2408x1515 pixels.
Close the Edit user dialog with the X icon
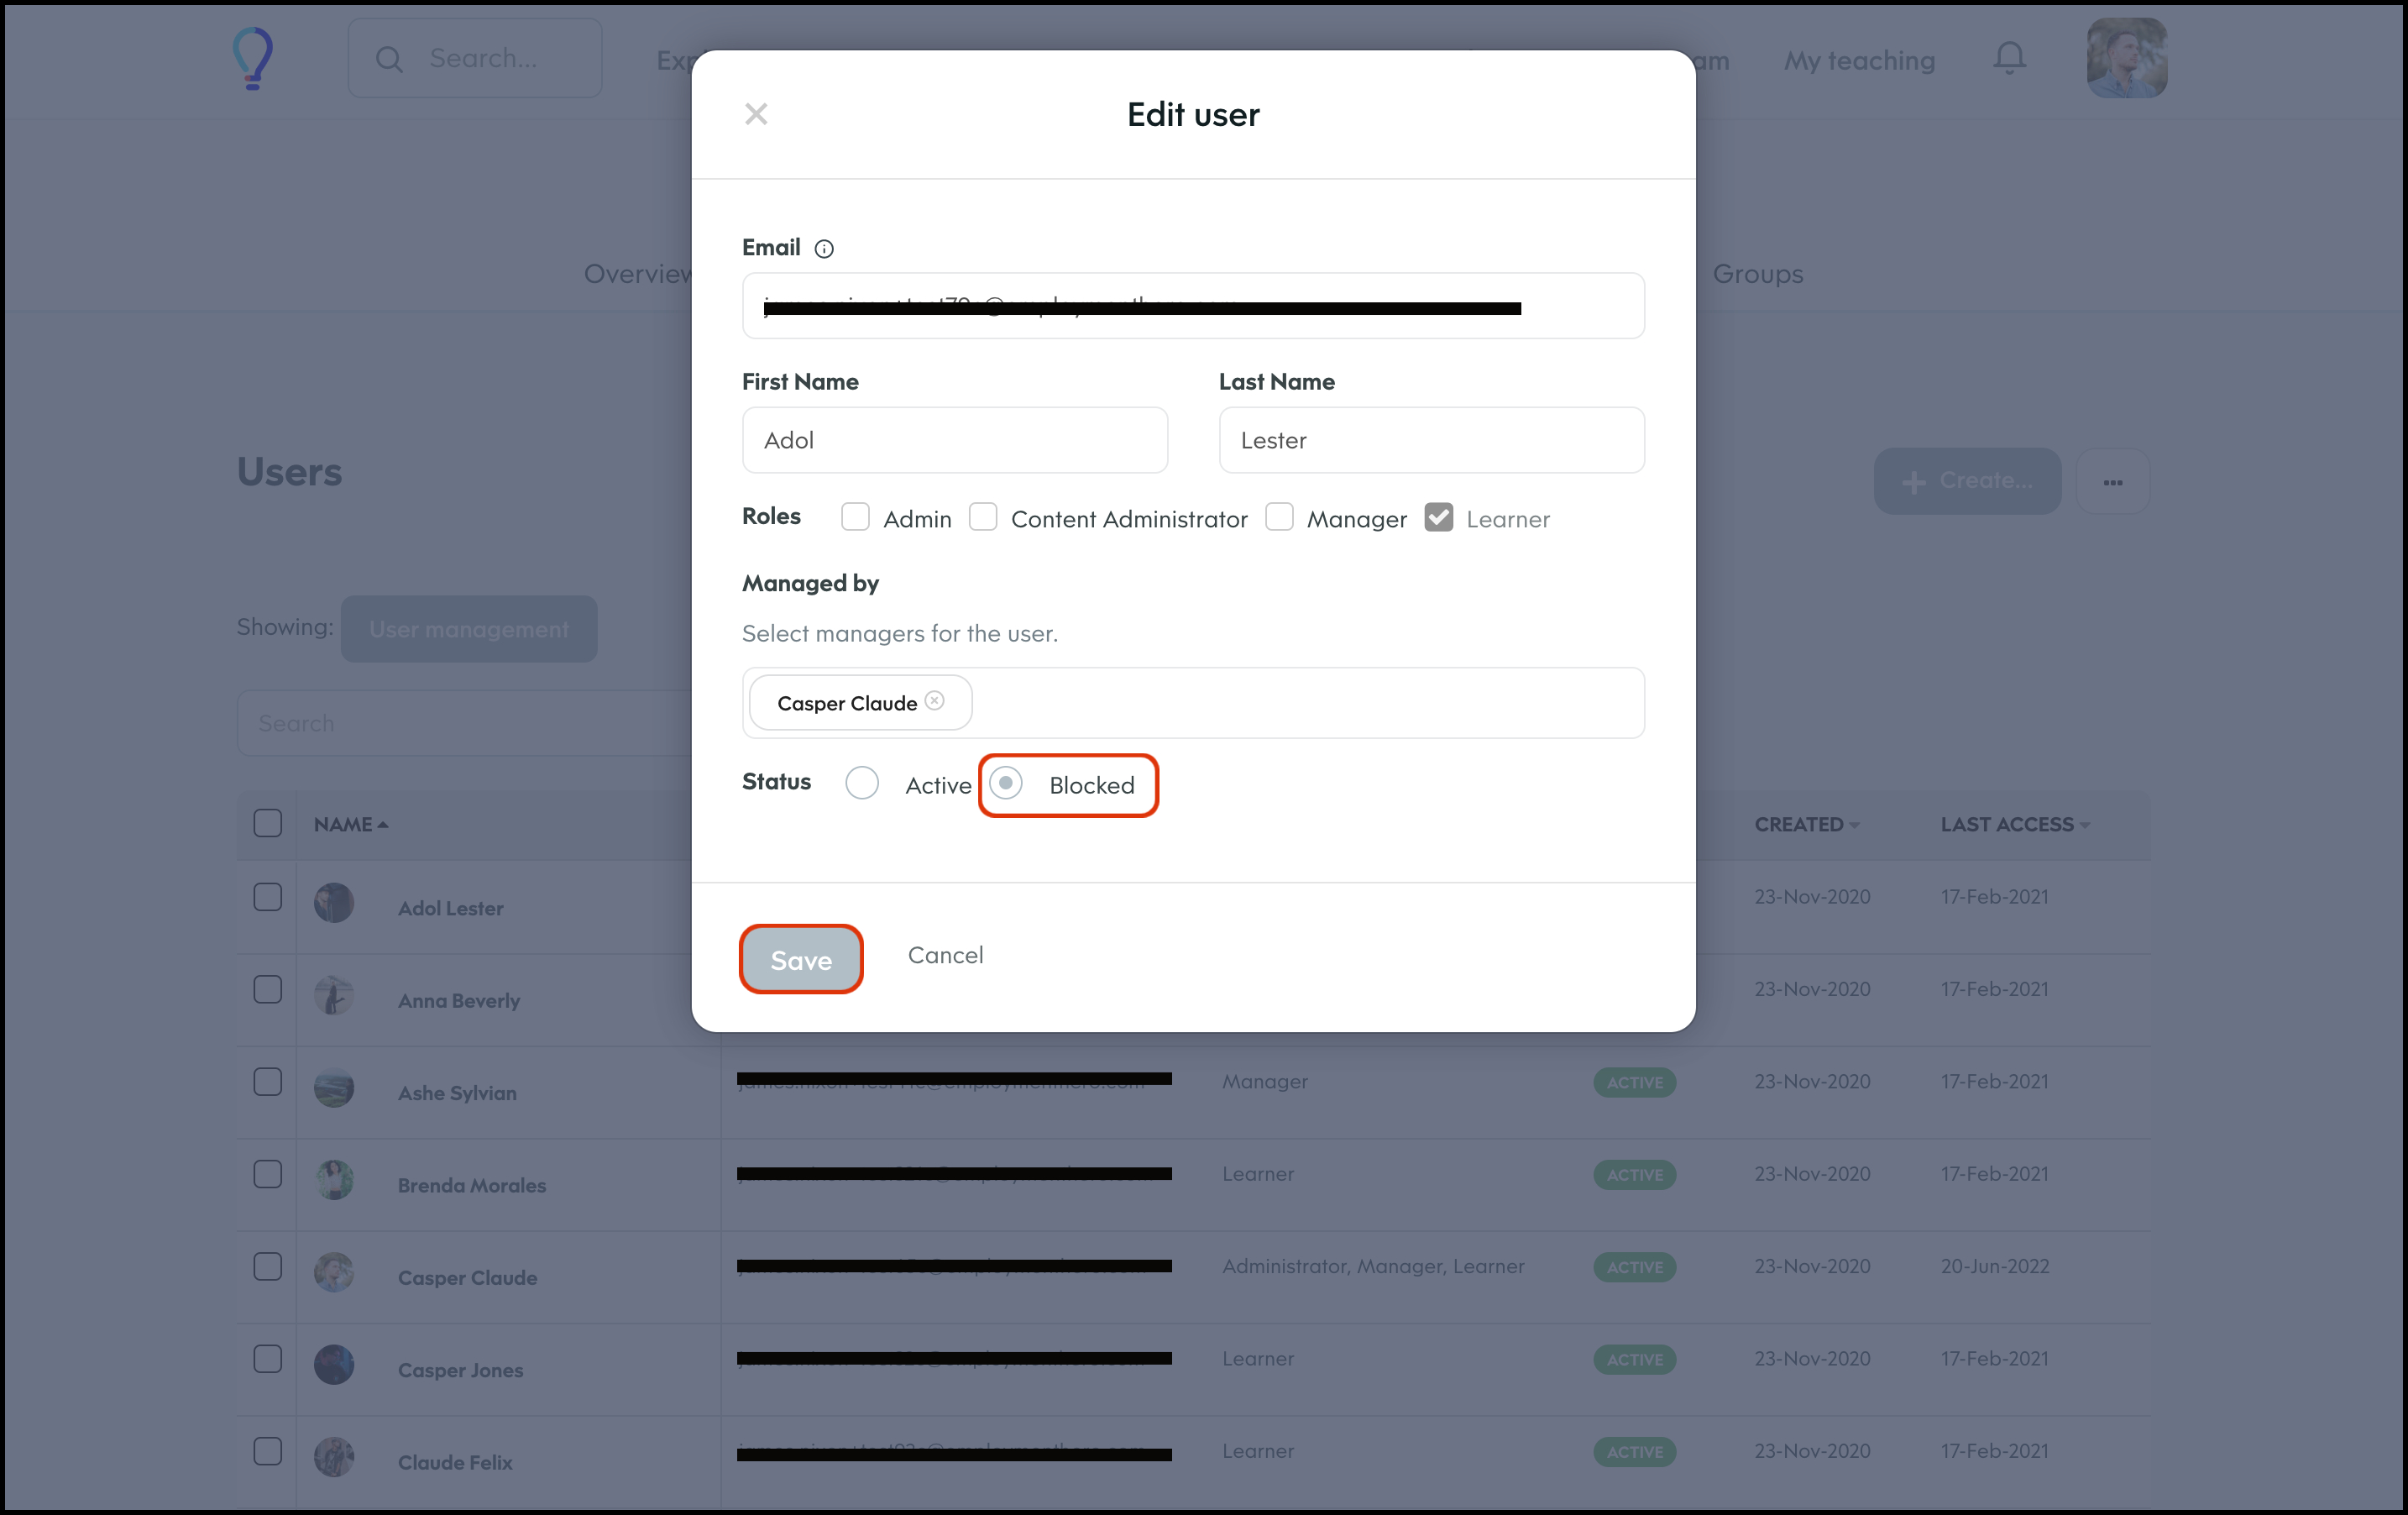click(756, 114)
